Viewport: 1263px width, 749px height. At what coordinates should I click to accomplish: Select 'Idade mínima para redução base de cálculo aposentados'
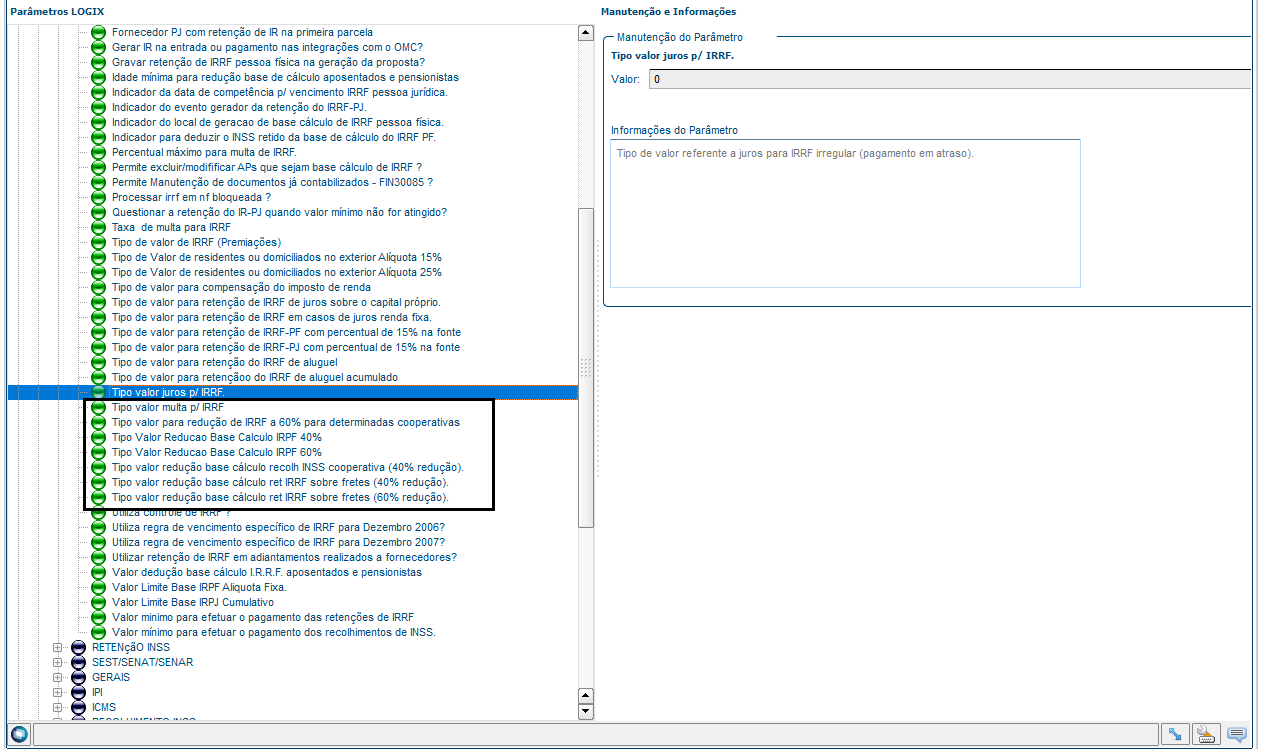(x=285, y=77)
